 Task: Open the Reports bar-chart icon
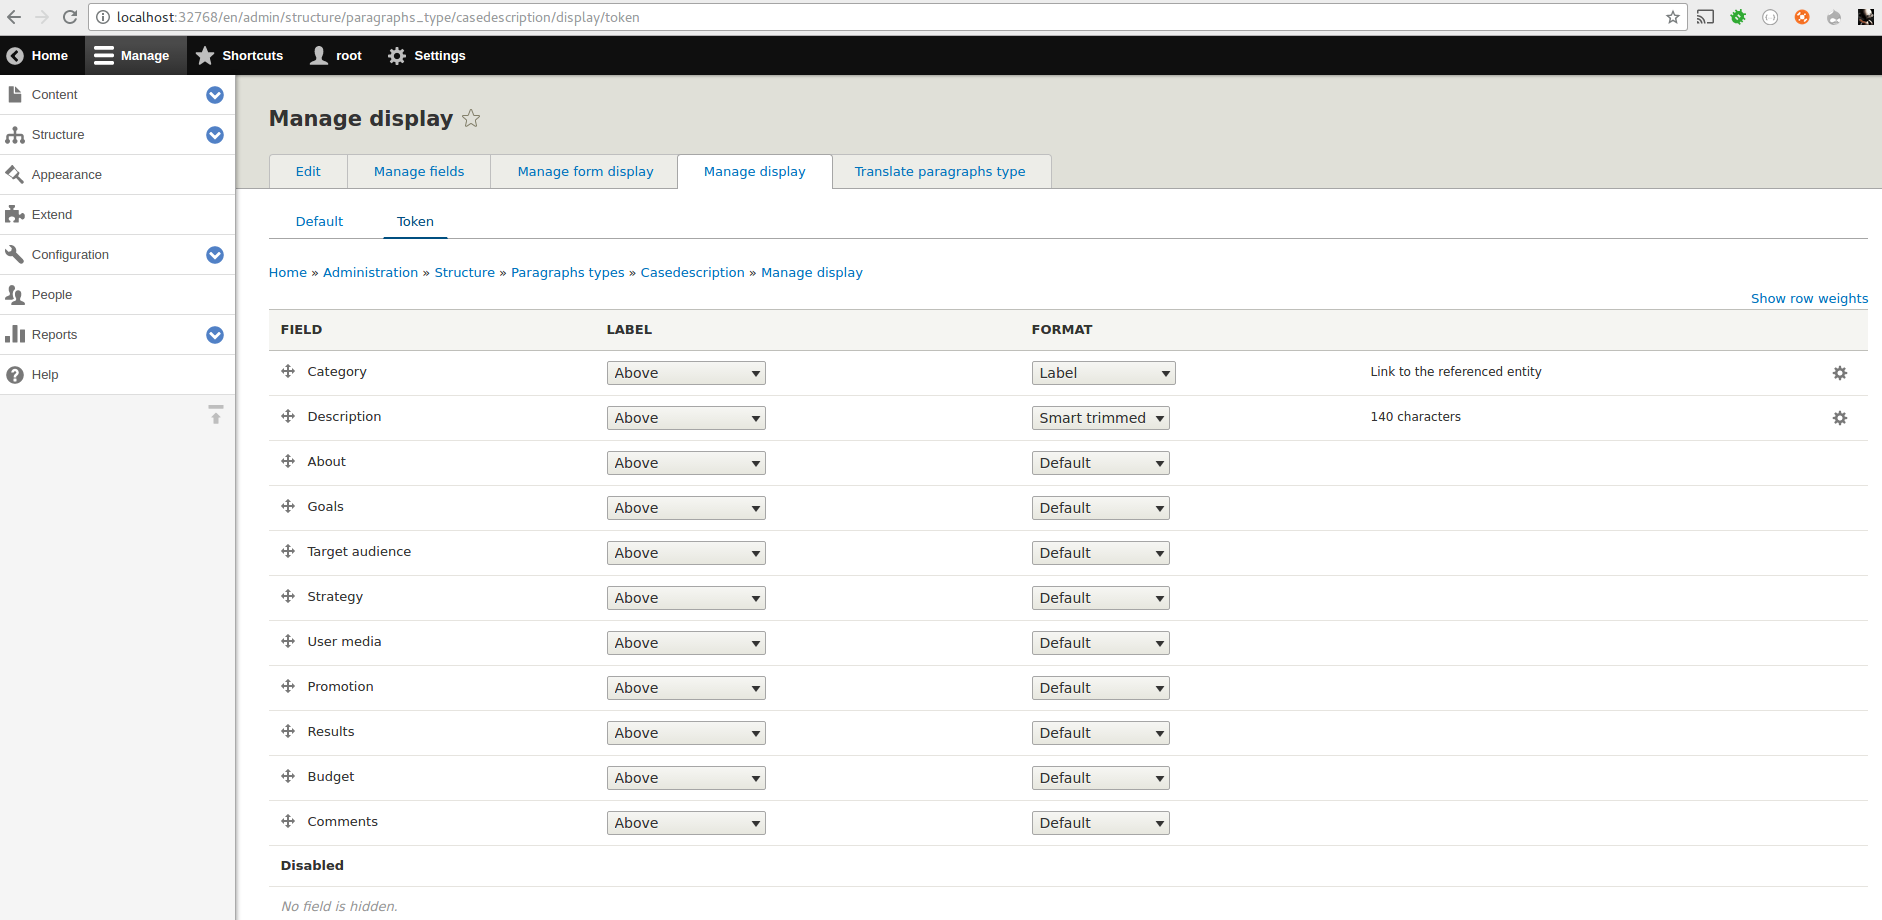coord(15,334)
